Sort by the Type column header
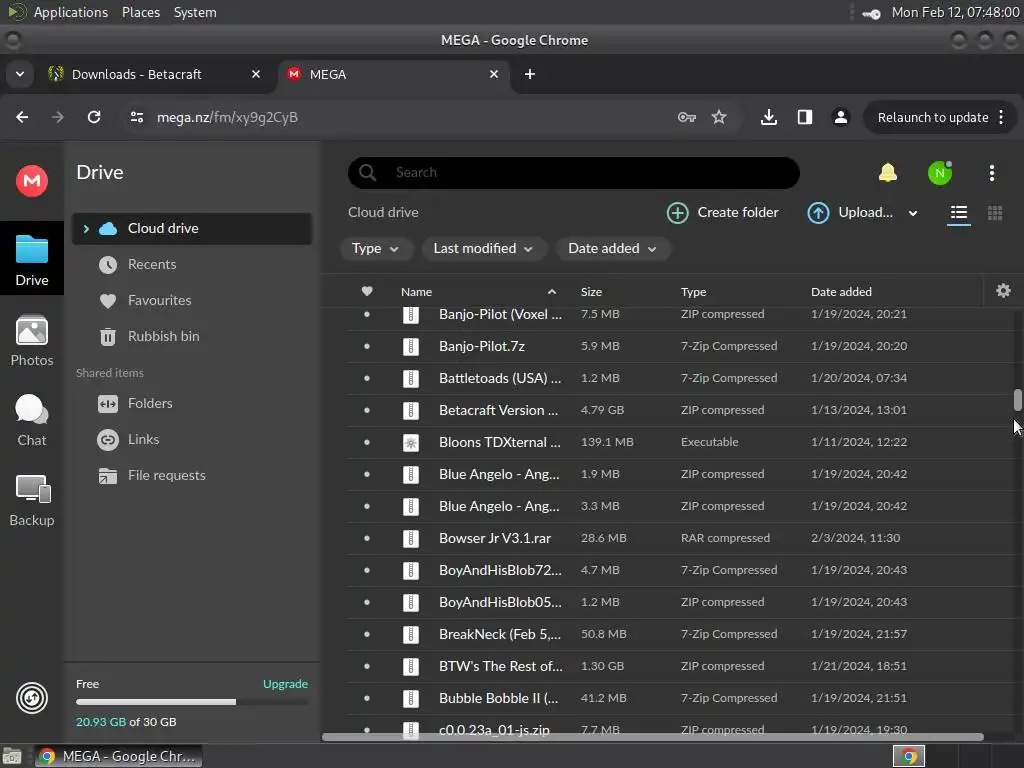This screenshot has height=768, width=1024. point(693,292)
